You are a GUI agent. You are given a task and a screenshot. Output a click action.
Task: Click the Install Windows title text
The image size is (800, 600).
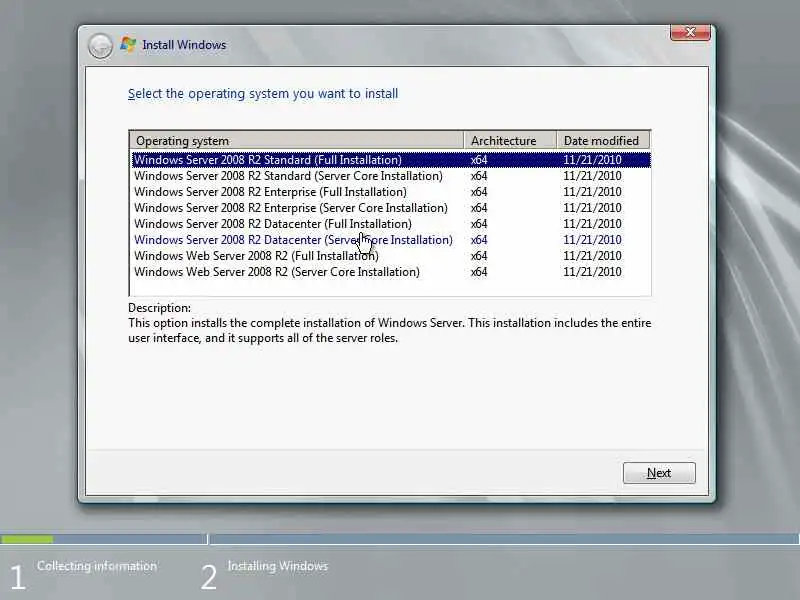[x=184, y=45]
